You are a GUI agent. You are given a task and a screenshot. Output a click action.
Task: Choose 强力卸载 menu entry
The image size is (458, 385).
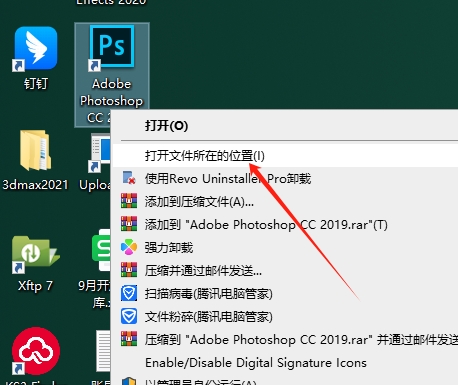(285, 247)
